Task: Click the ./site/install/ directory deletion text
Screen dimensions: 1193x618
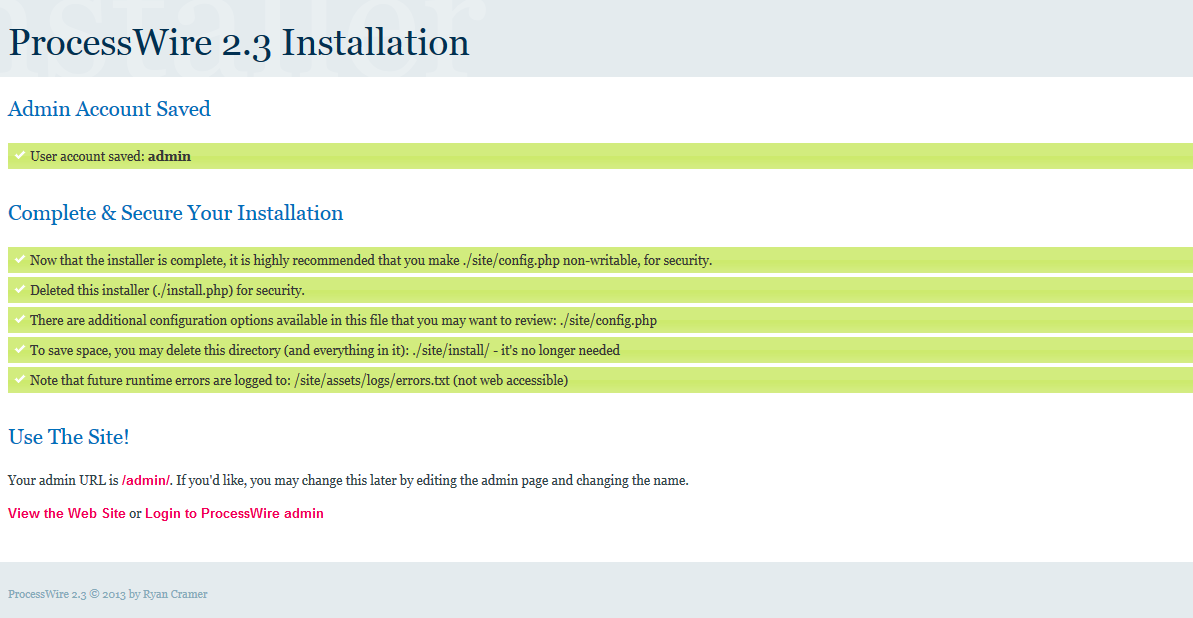Action: (x=324, y=350)
